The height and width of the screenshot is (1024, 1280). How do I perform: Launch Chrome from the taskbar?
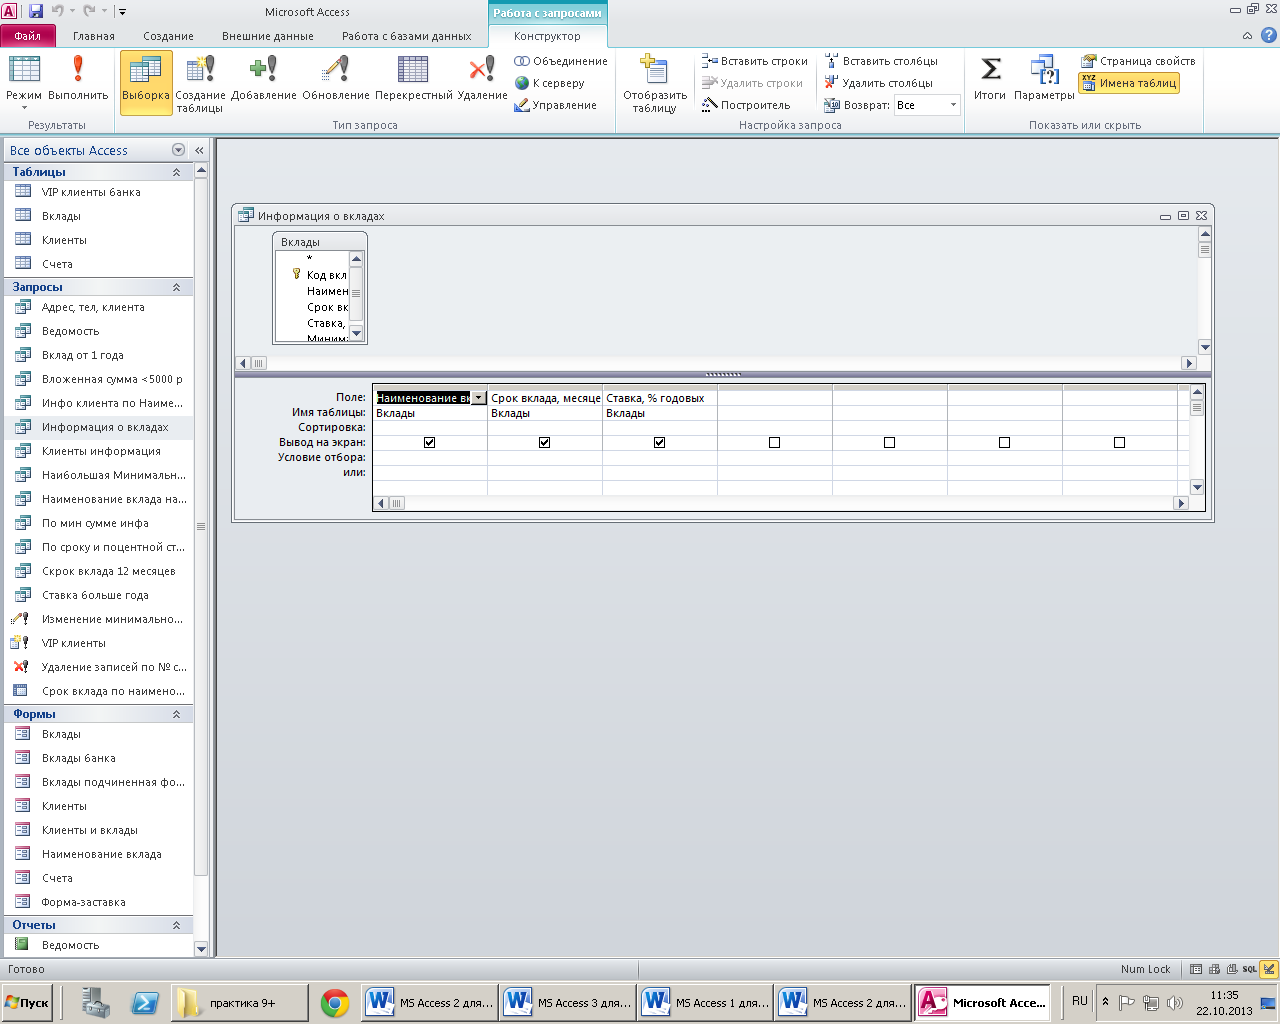click(x=334, y=1003)
